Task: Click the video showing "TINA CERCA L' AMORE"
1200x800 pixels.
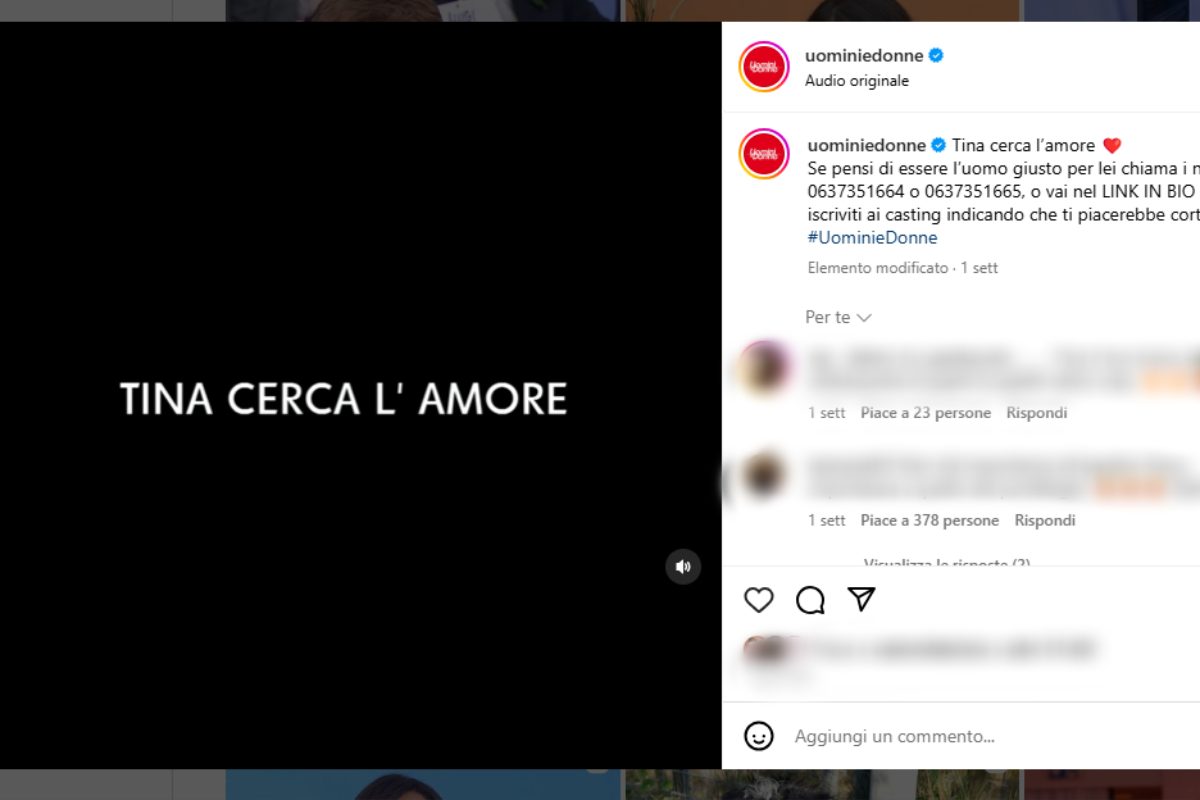Action: 360,396
